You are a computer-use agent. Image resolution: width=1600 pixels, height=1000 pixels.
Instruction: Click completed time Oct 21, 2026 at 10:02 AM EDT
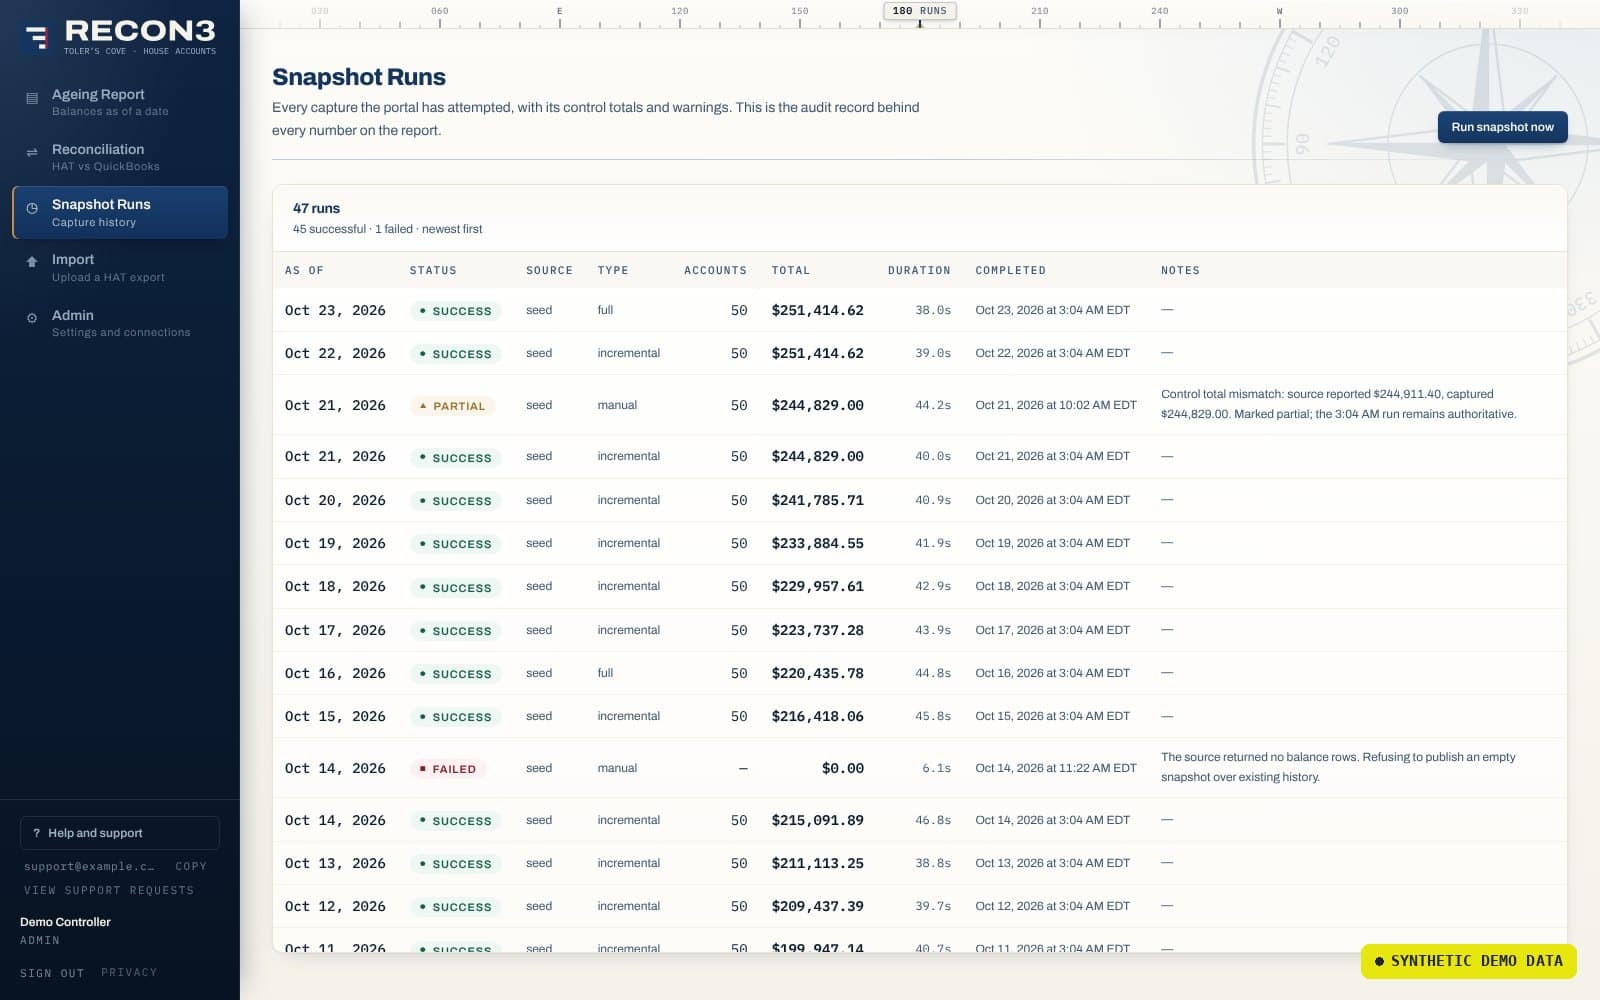coord(1056,405)
